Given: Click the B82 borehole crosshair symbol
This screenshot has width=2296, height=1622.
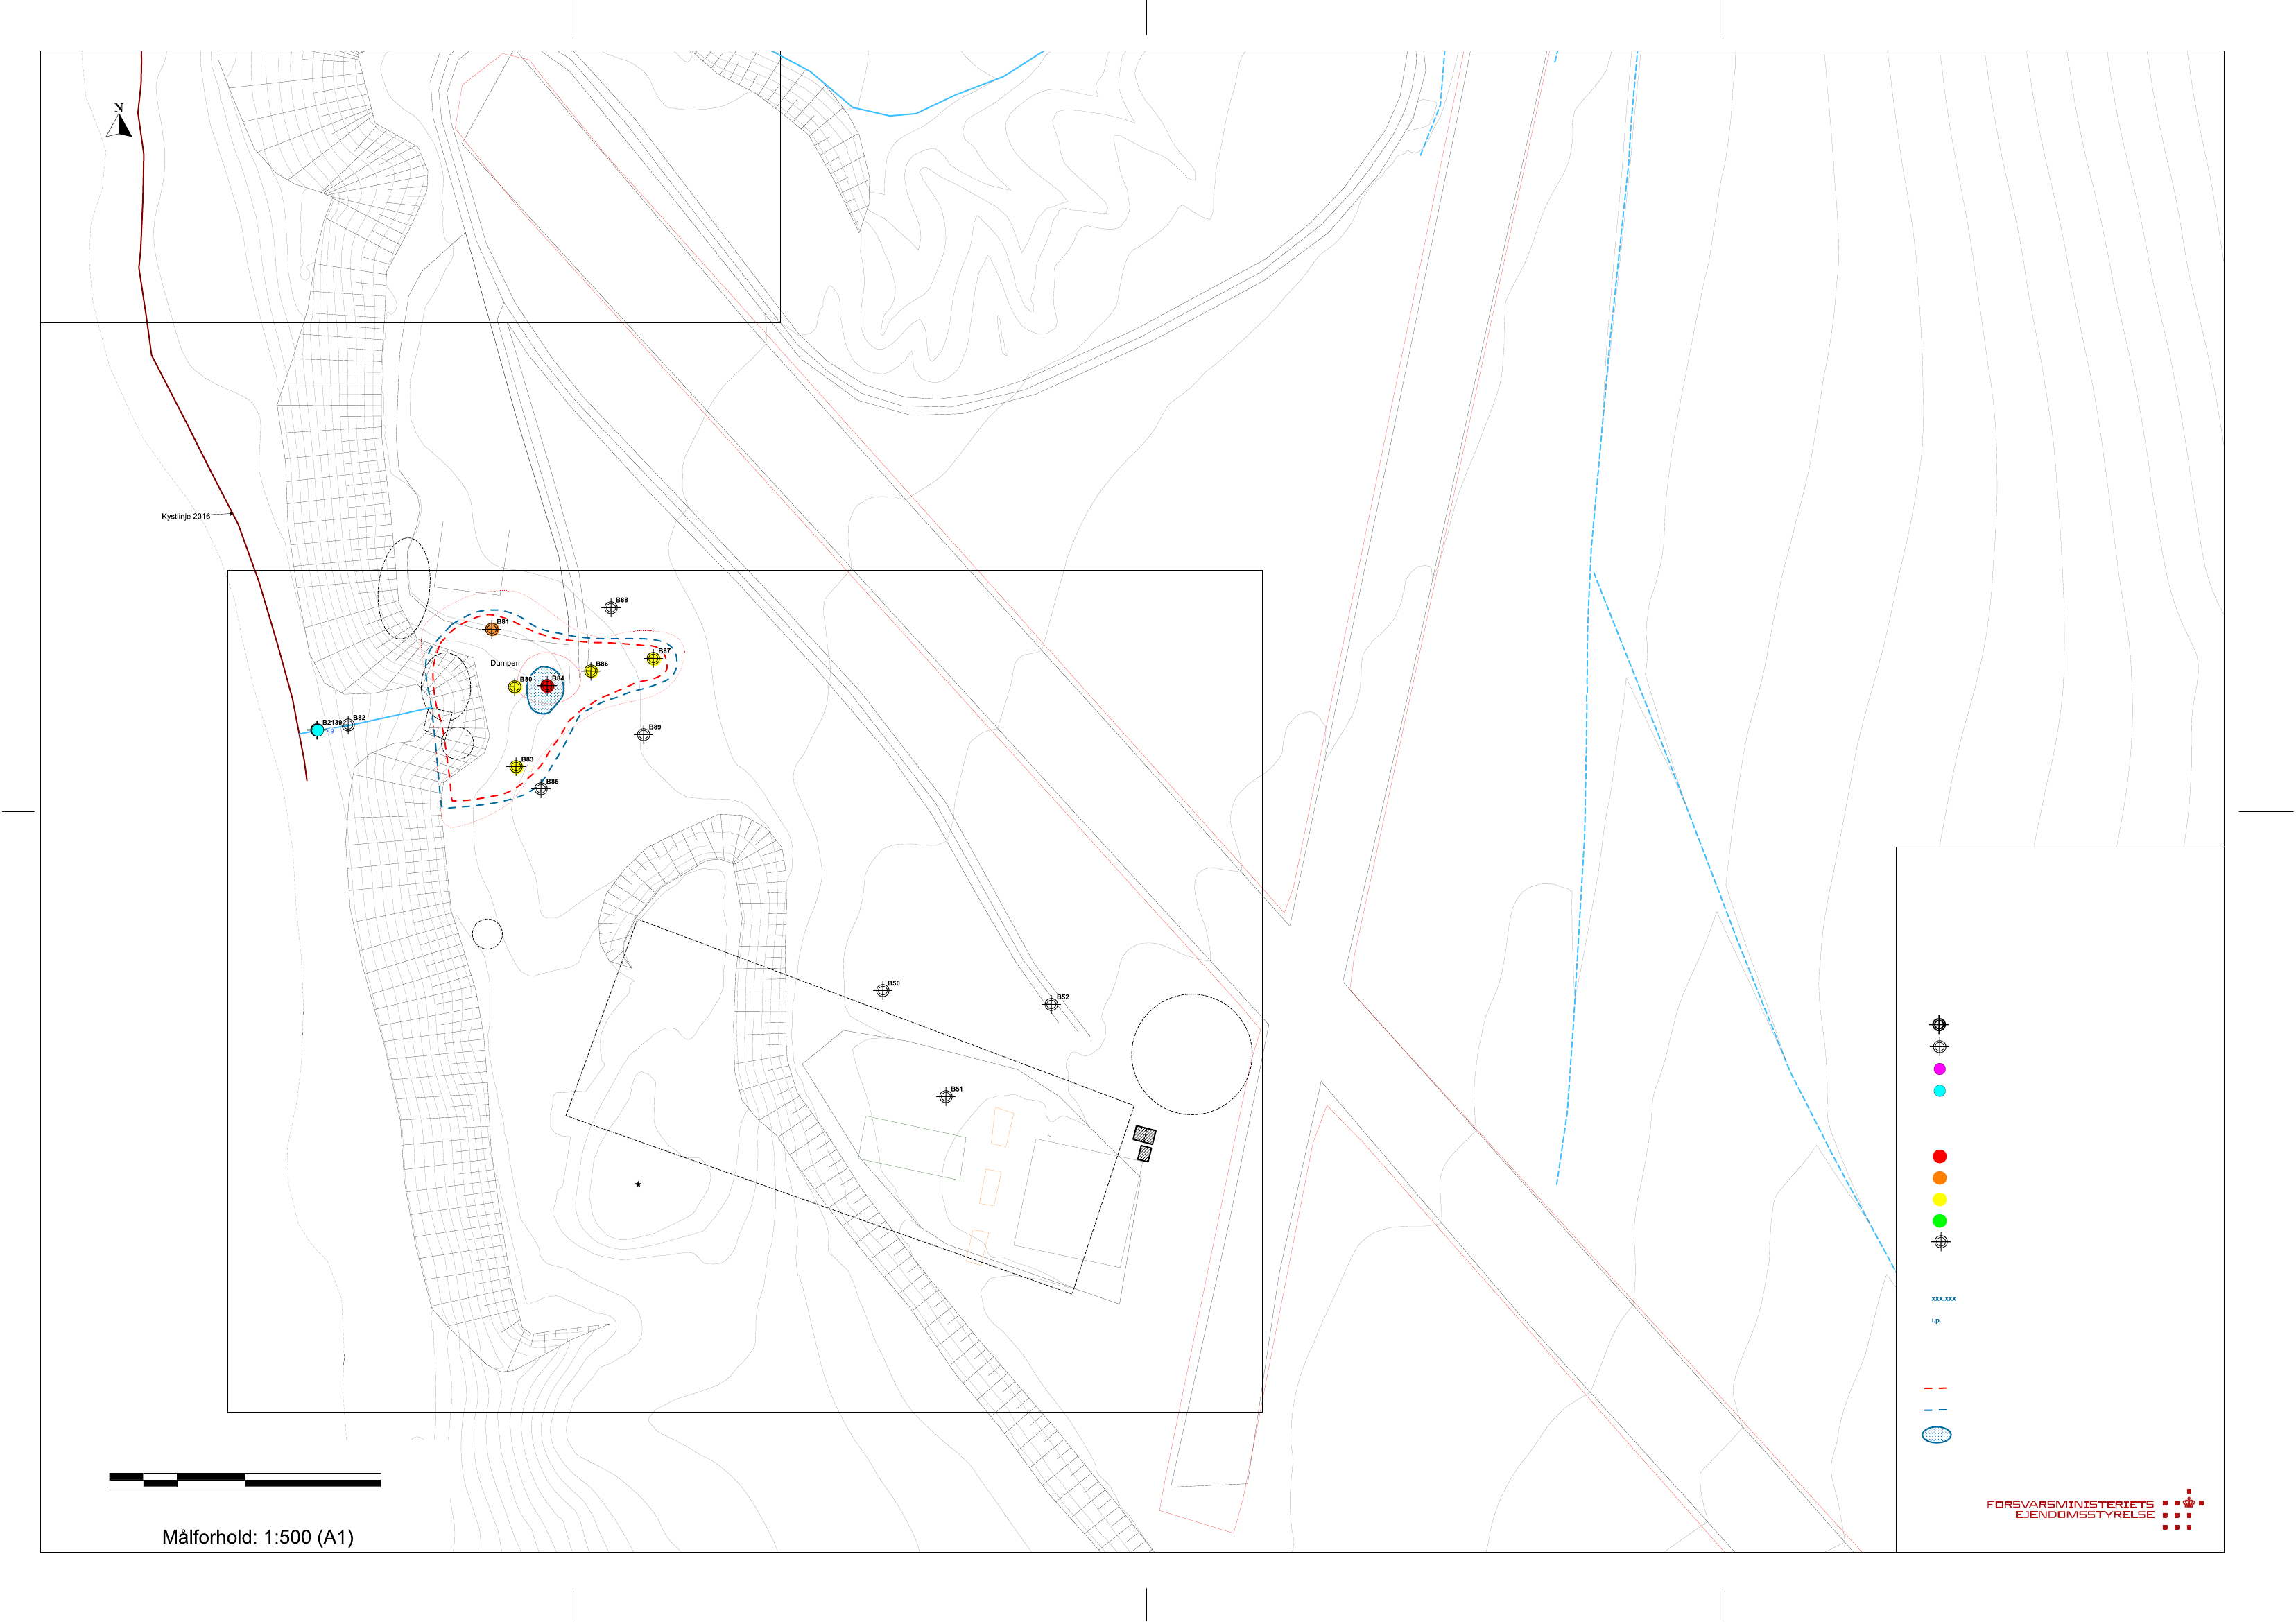Looking at the screenshot, I should (x=348, y=725).
